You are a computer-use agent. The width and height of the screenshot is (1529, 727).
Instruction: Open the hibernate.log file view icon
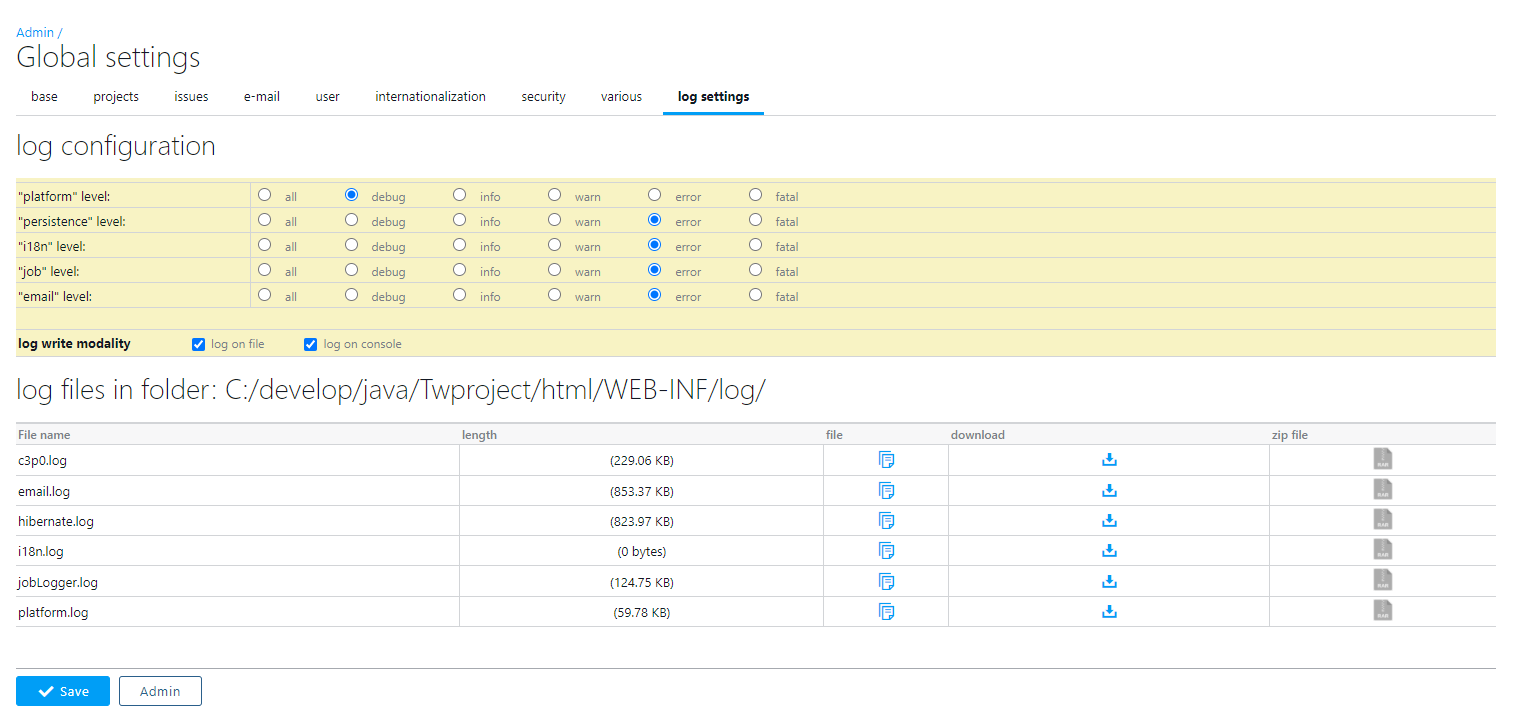coord(886,520)
